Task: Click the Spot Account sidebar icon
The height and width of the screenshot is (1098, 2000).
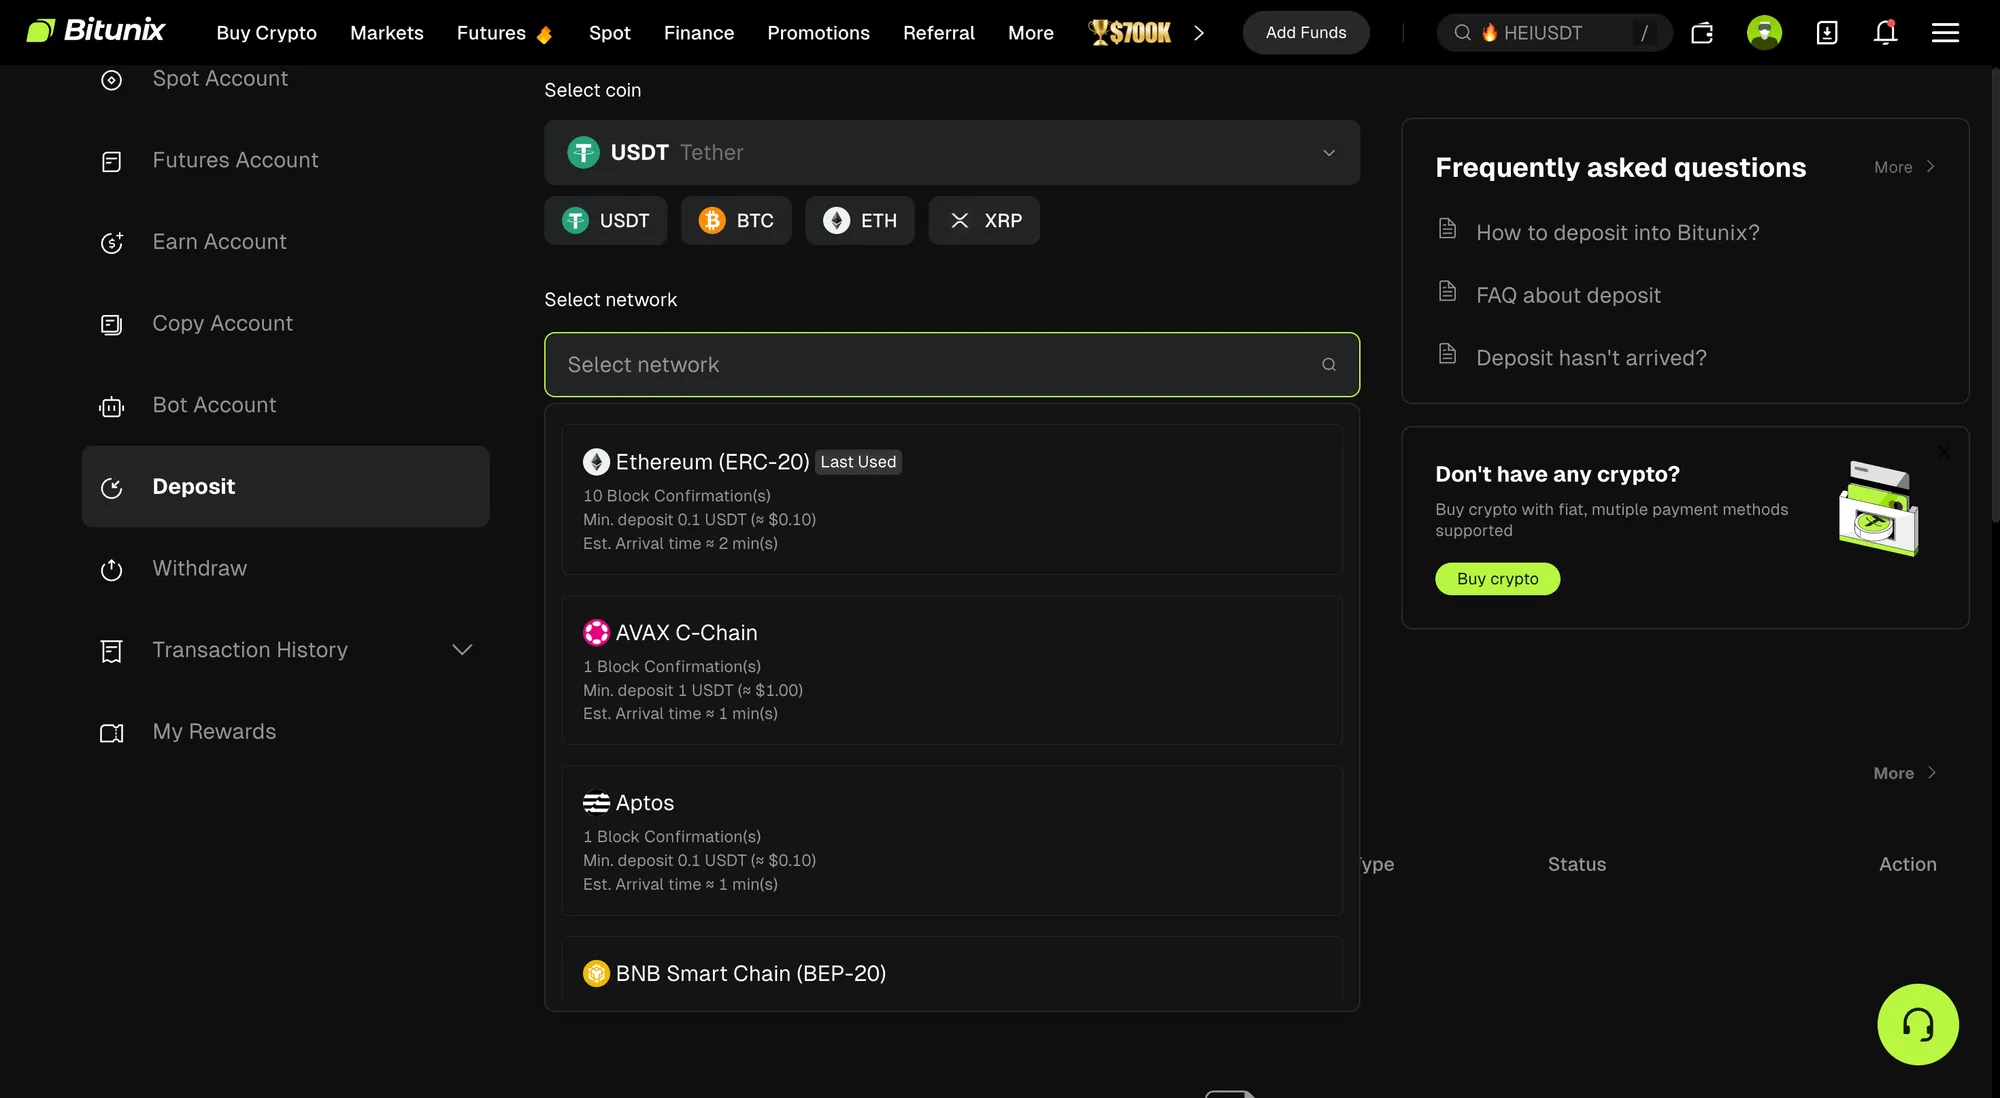Action: point(112,80)
